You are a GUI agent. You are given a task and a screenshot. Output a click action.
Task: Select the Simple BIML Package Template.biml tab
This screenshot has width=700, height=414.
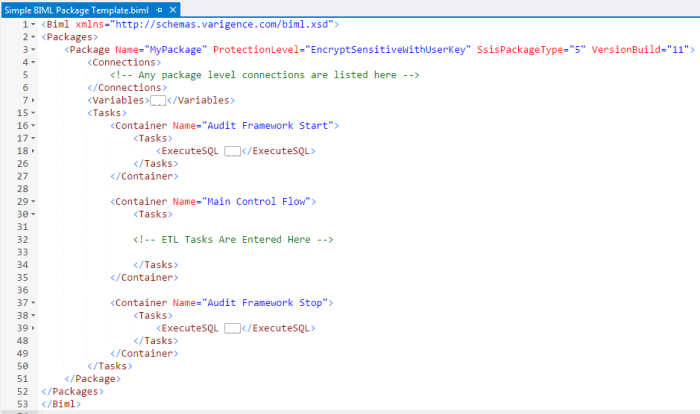[76, 8]
